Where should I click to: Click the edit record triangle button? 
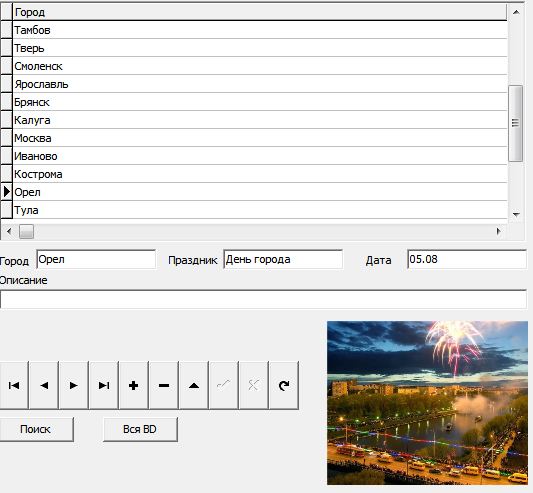tap(194, 385)
